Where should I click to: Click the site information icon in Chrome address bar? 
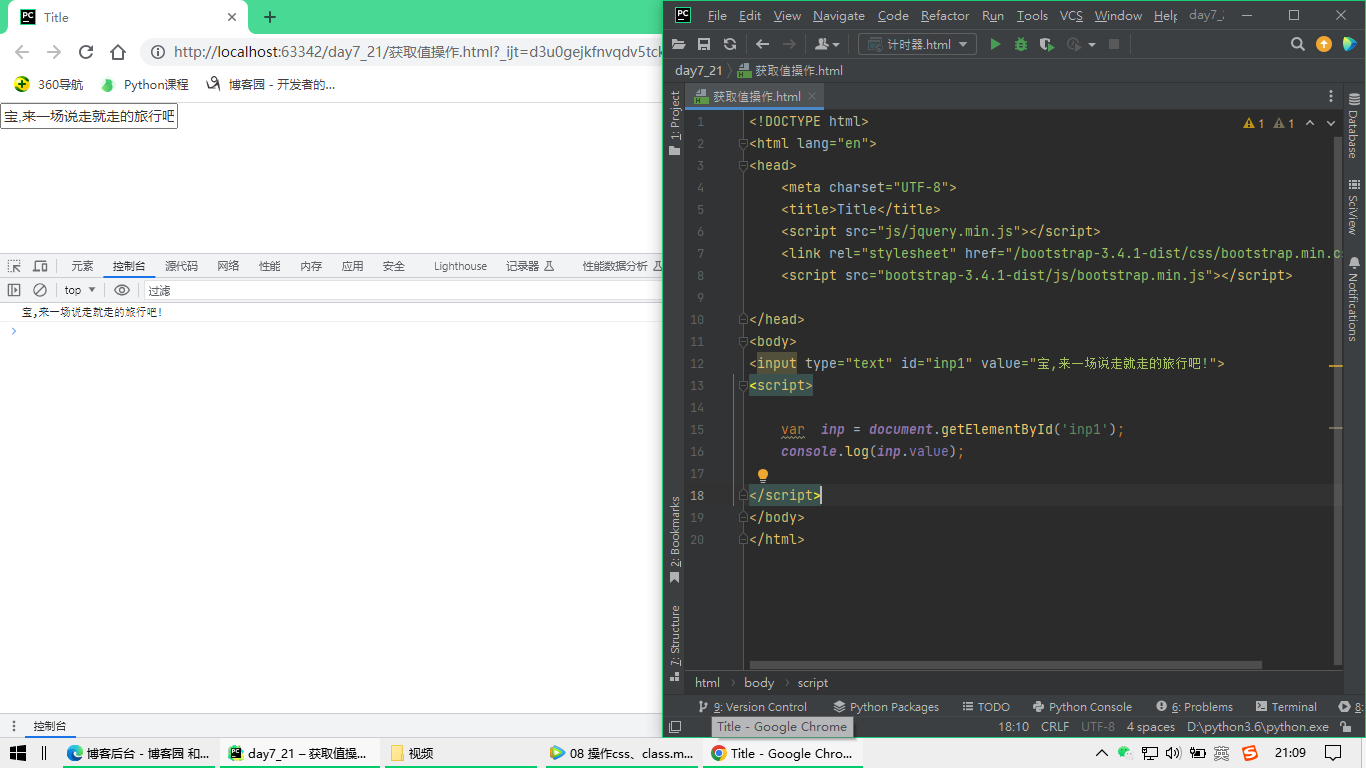[x=158, y=52]
